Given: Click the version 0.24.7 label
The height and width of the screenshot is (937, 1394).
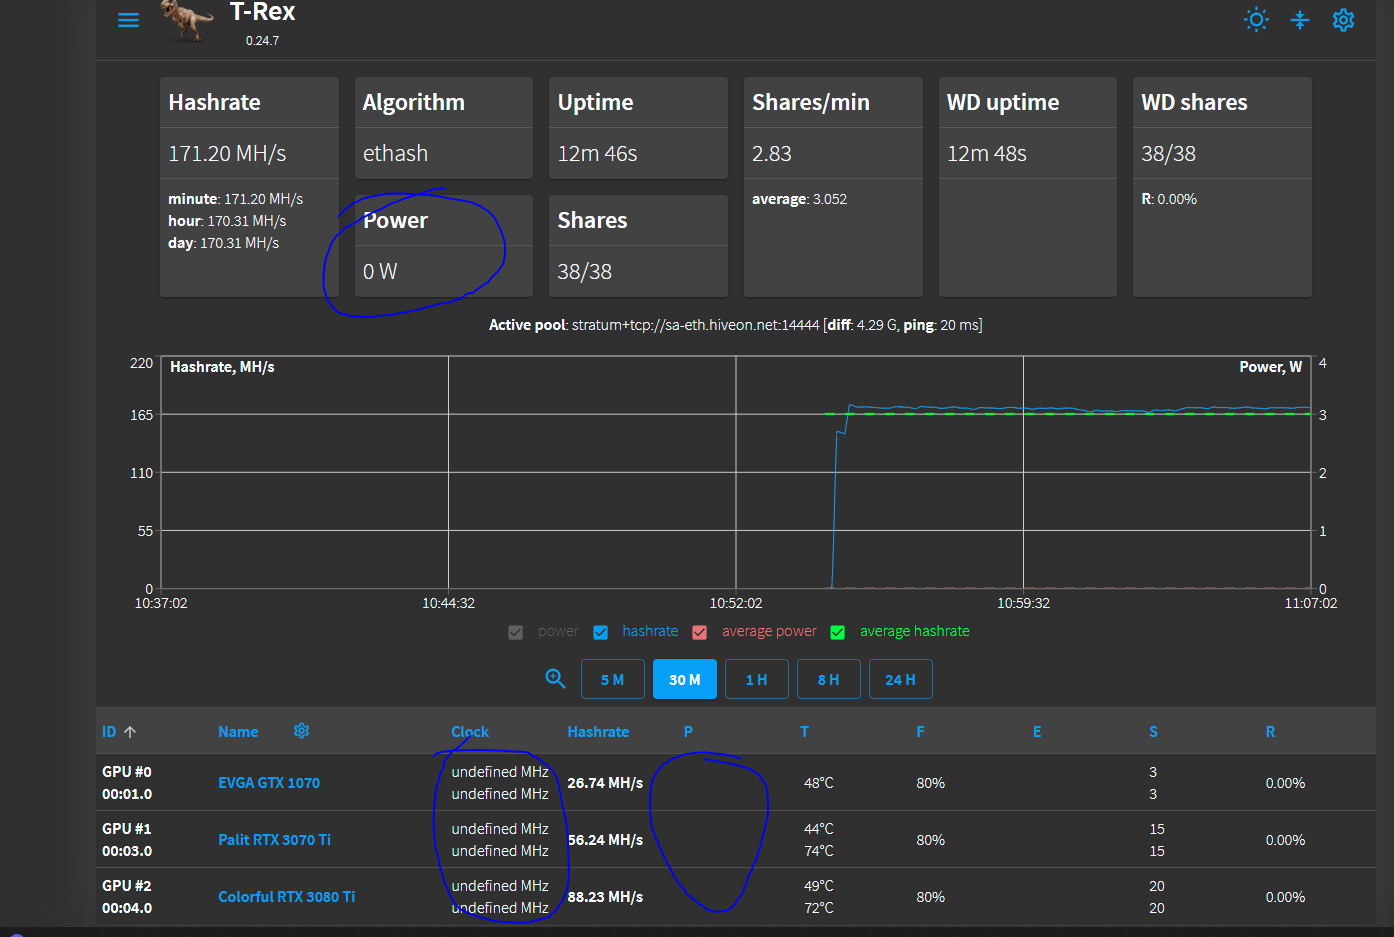Looking at the screenshot, I should tap(262, 41).
